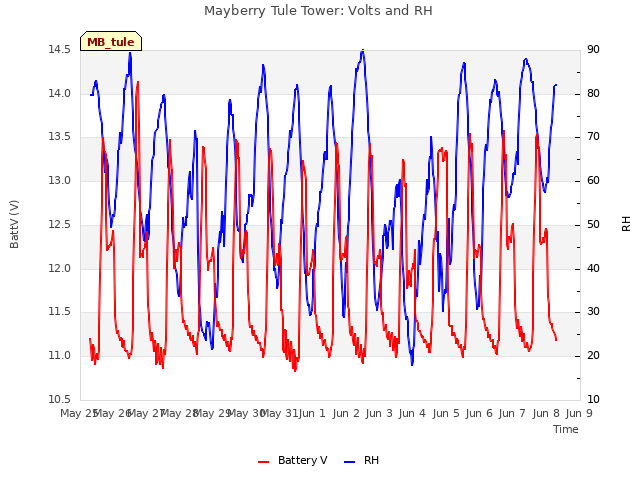Click the 14.0 left axis tick
Image resolution: width=640 pixels, height=480 pixels.
pyautogui.click(x=59, y=93)
